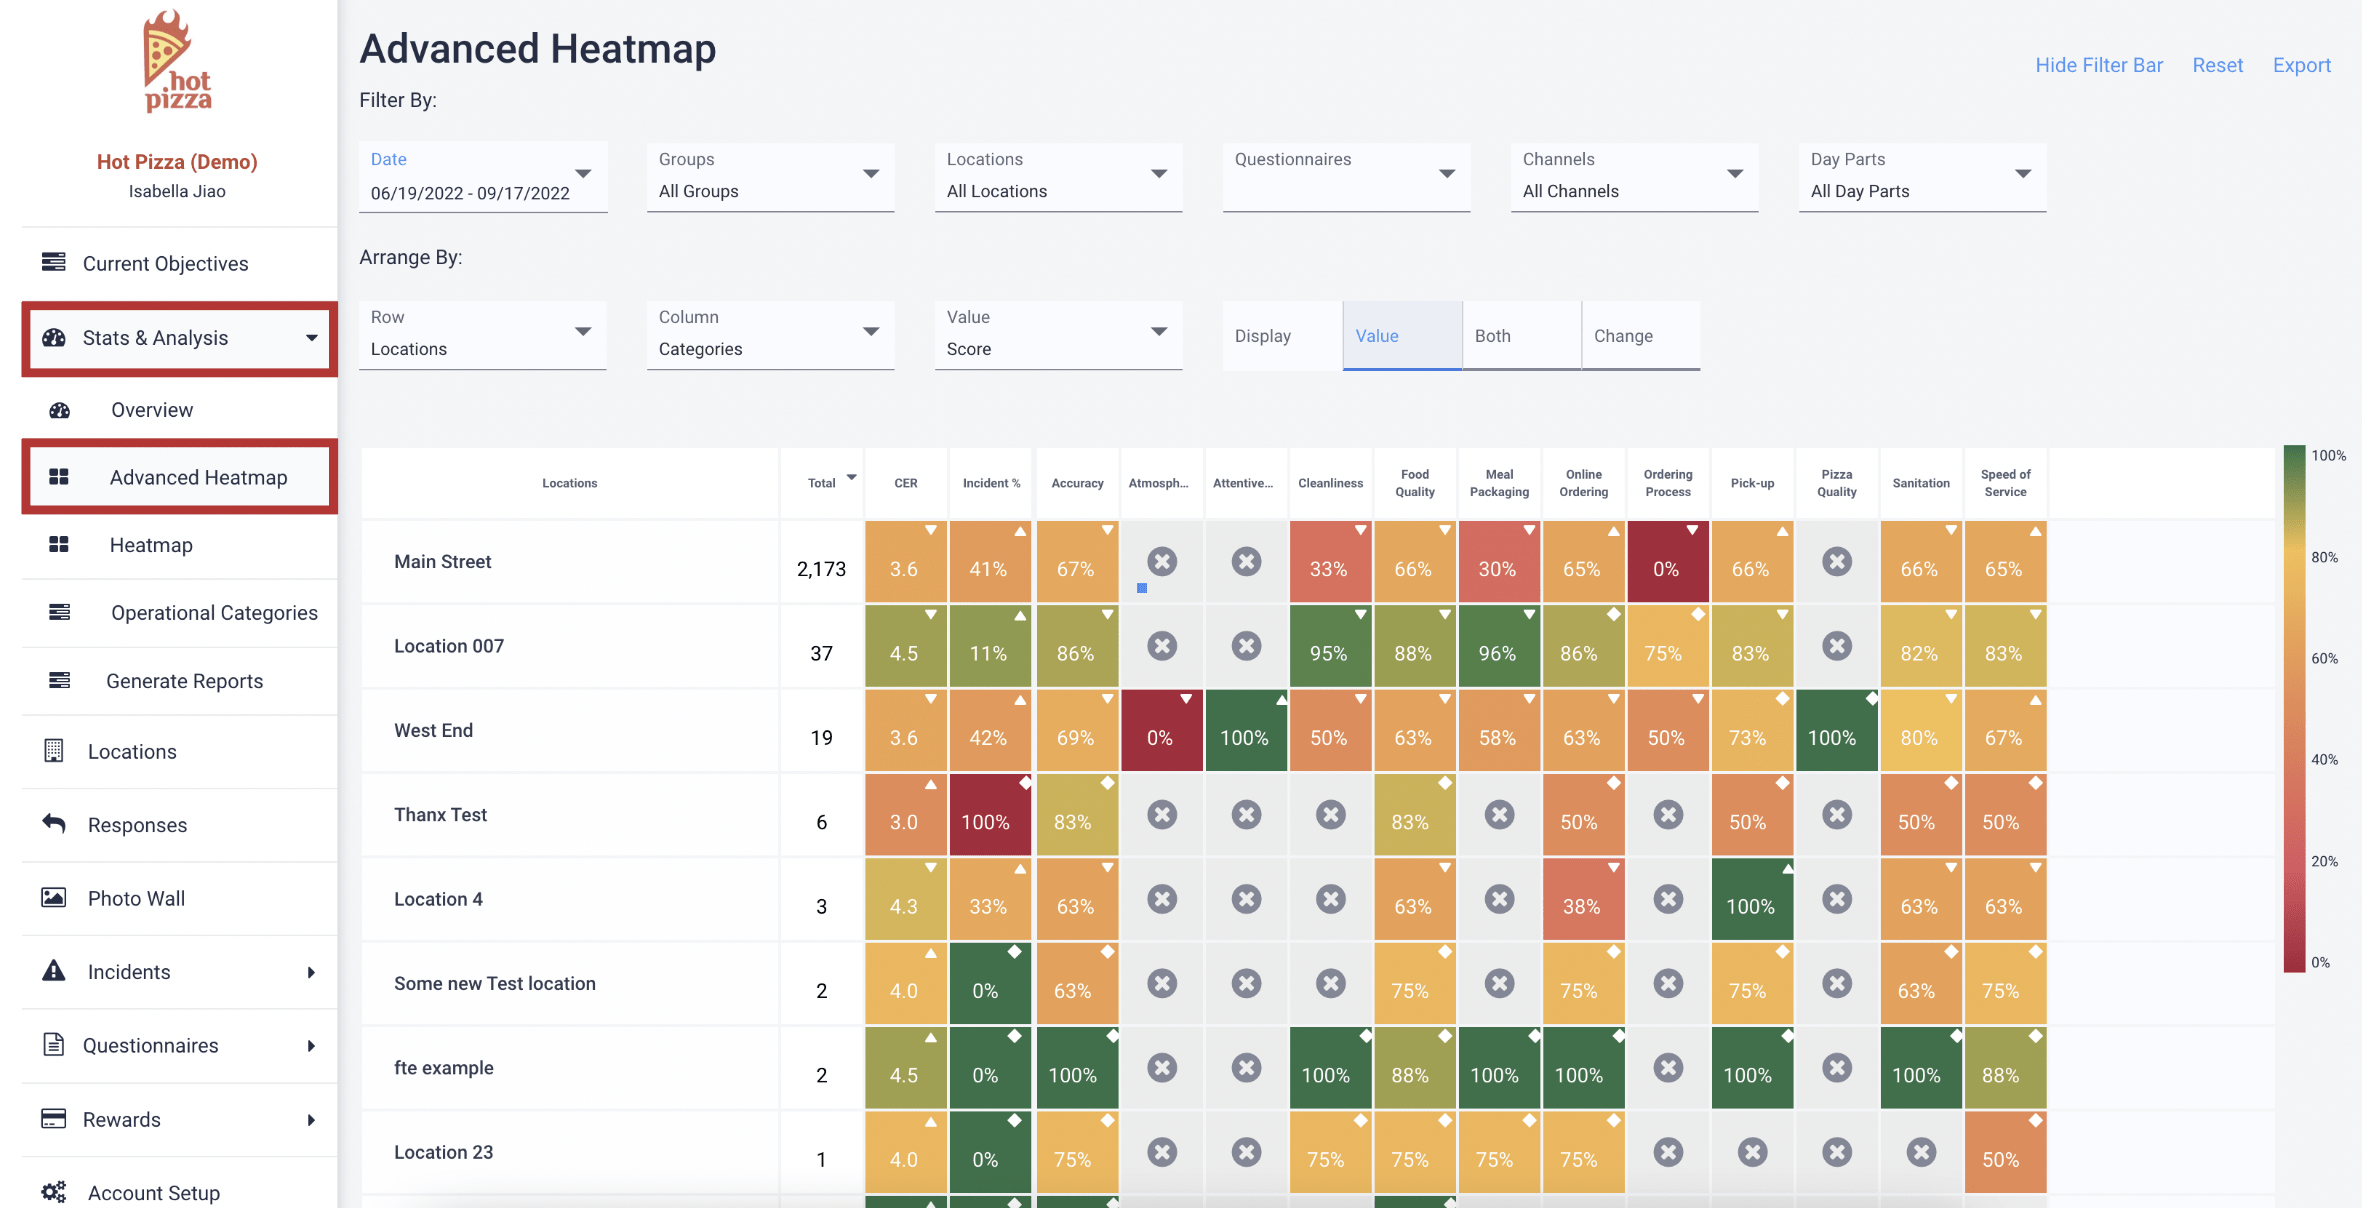Click the Hot Pizza logo

(177, 62)
